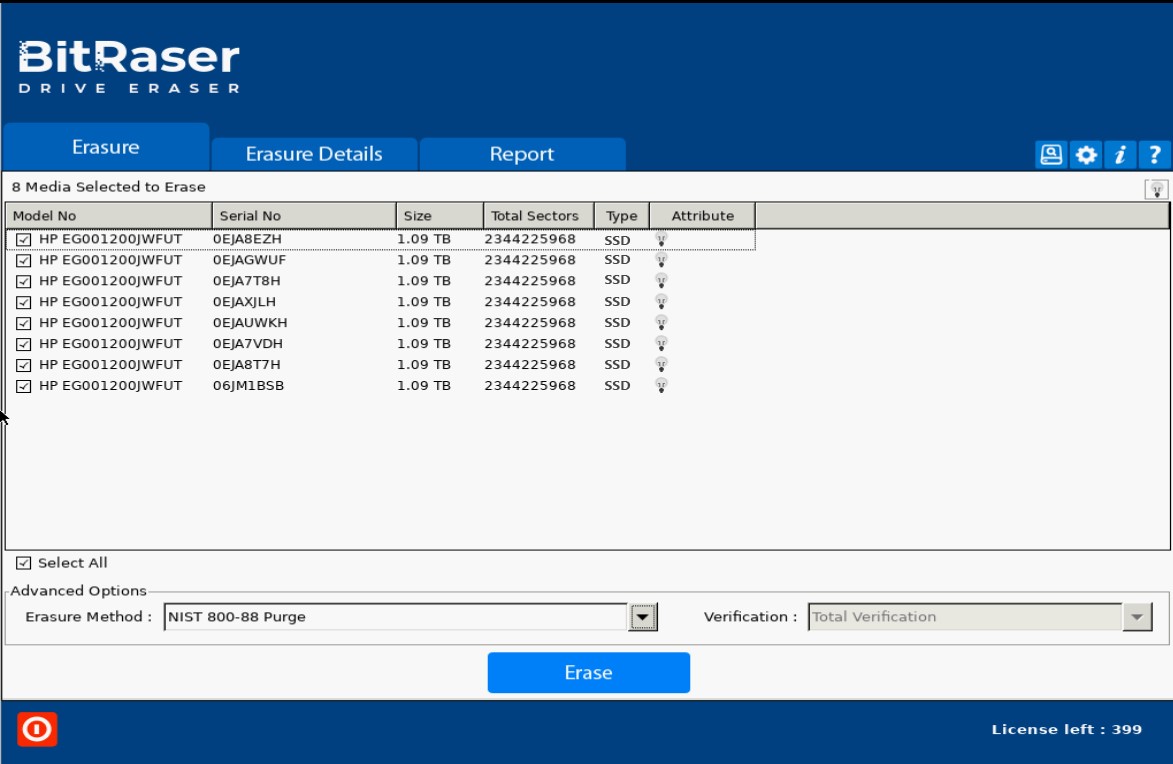This screenshot has width=1173, height=764.
Task: Toggle the Select All checkbox
Action: point(24,563)
